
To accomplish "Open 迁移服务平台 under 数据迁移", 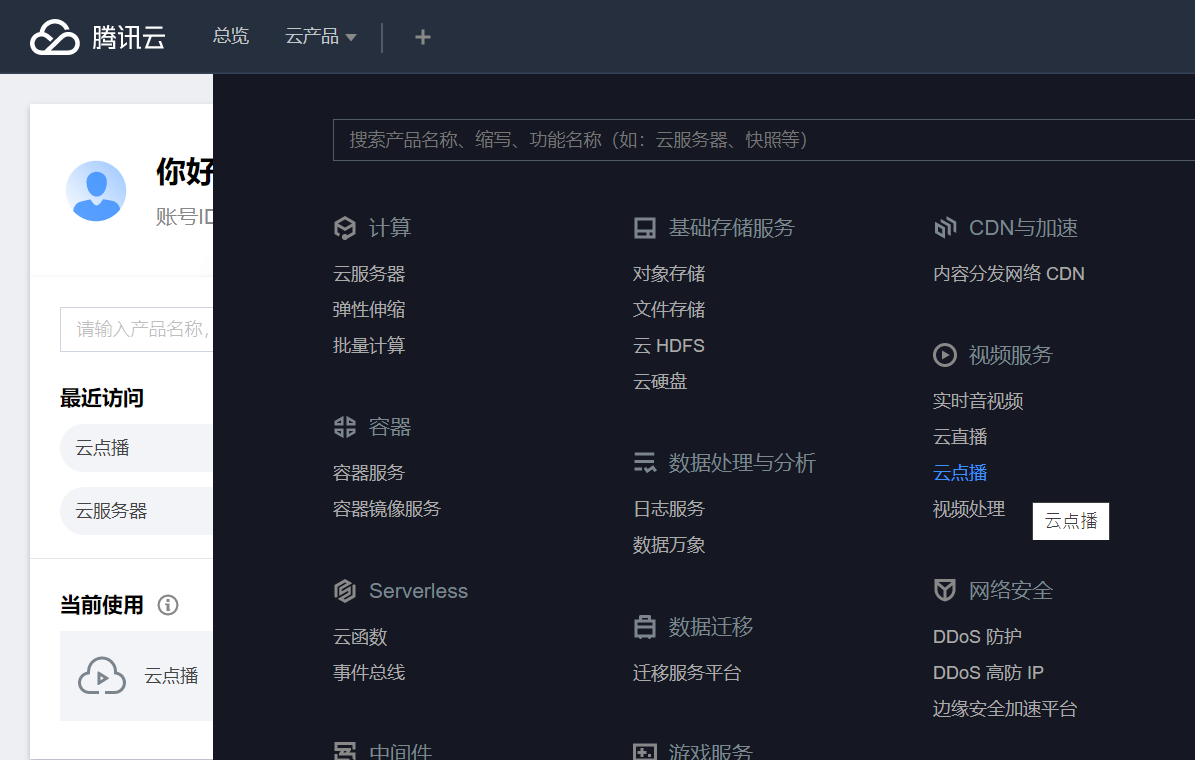I will (687, 673).
